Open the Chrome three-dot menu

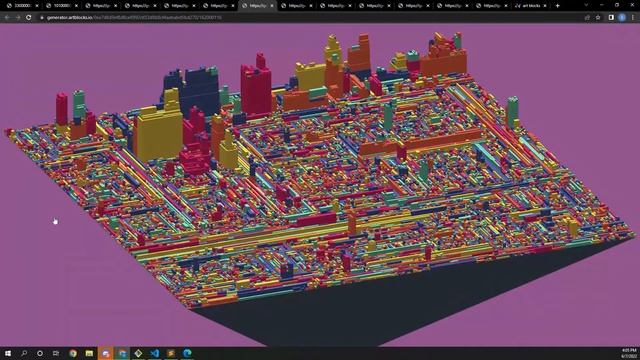633,18
